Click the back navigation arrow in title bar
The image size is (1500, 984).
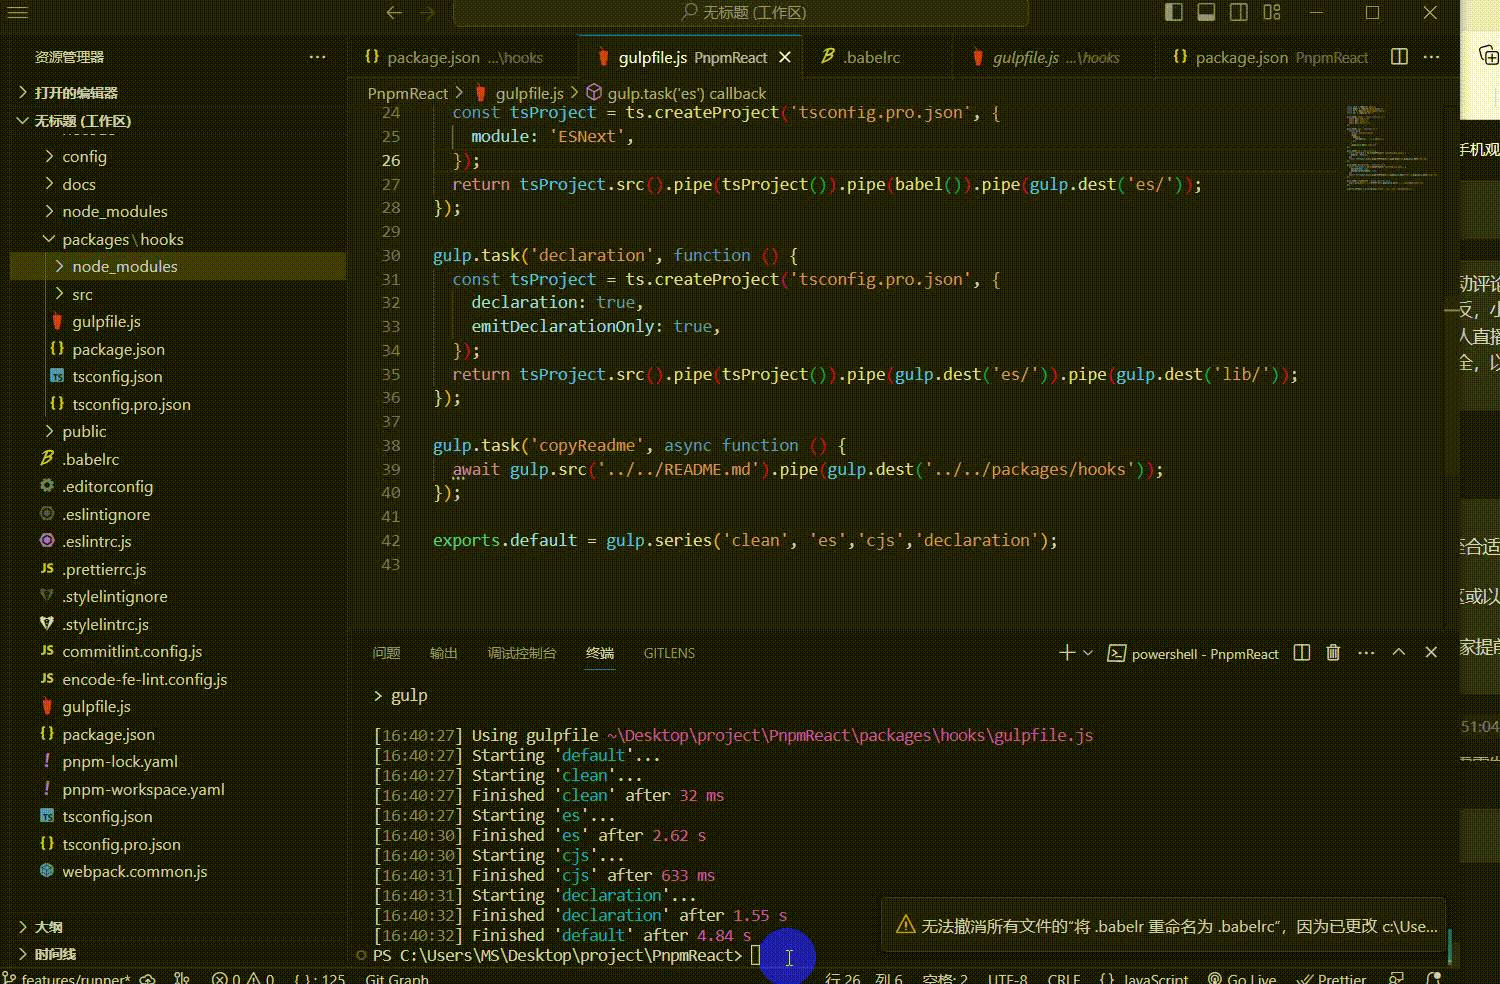(x=394, y=13)
